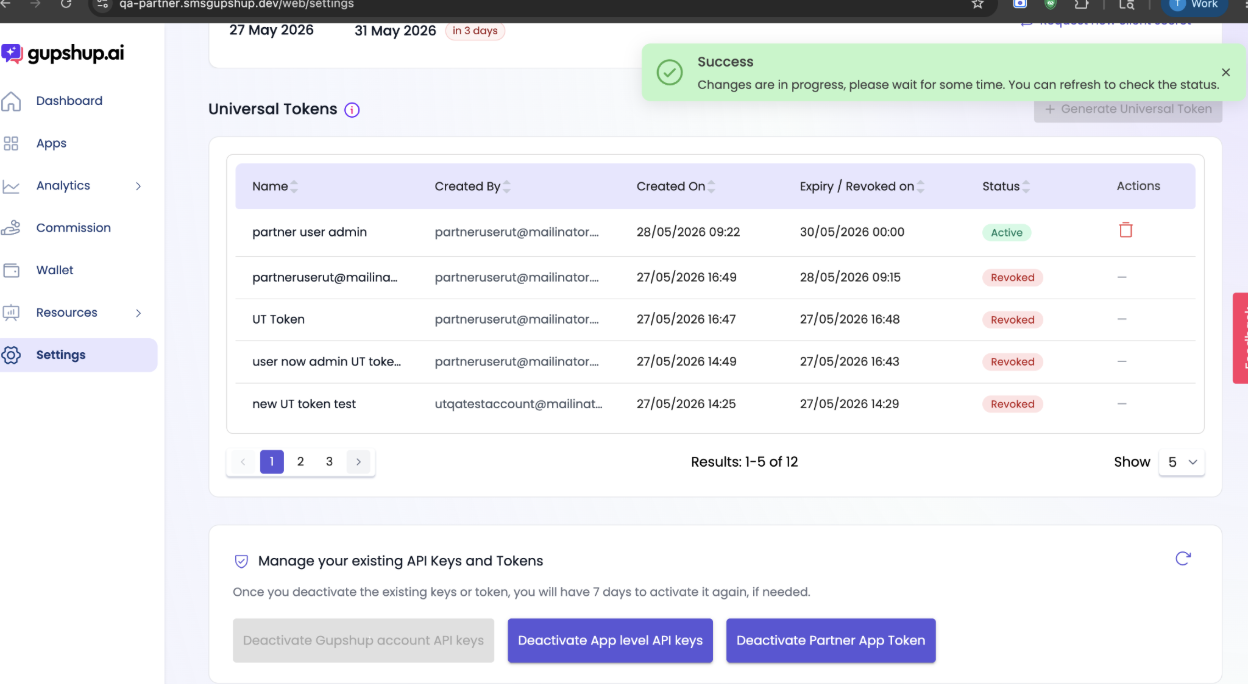The width and height of the screenshot is (1254, 684).
Task: Click the shield icon beside Manage heading
Action: [241, 562]
